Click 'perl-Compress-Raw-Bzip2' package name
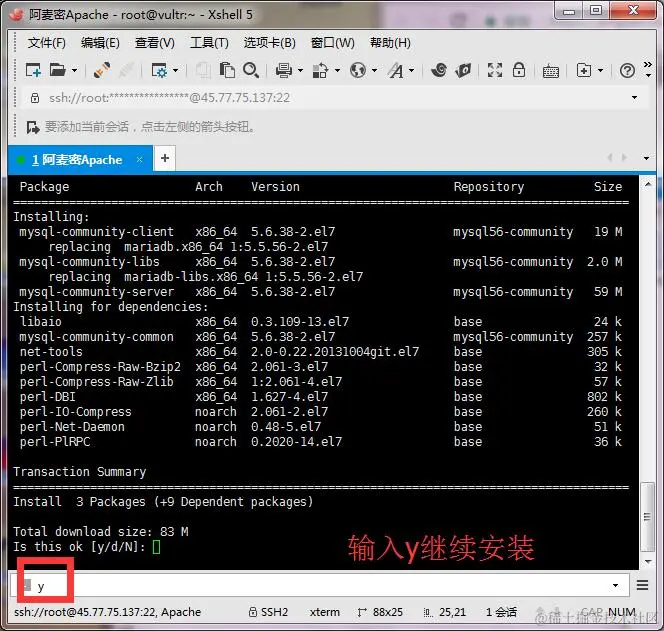The width and height of the screenshot is (664, 631). click(100, 367)
